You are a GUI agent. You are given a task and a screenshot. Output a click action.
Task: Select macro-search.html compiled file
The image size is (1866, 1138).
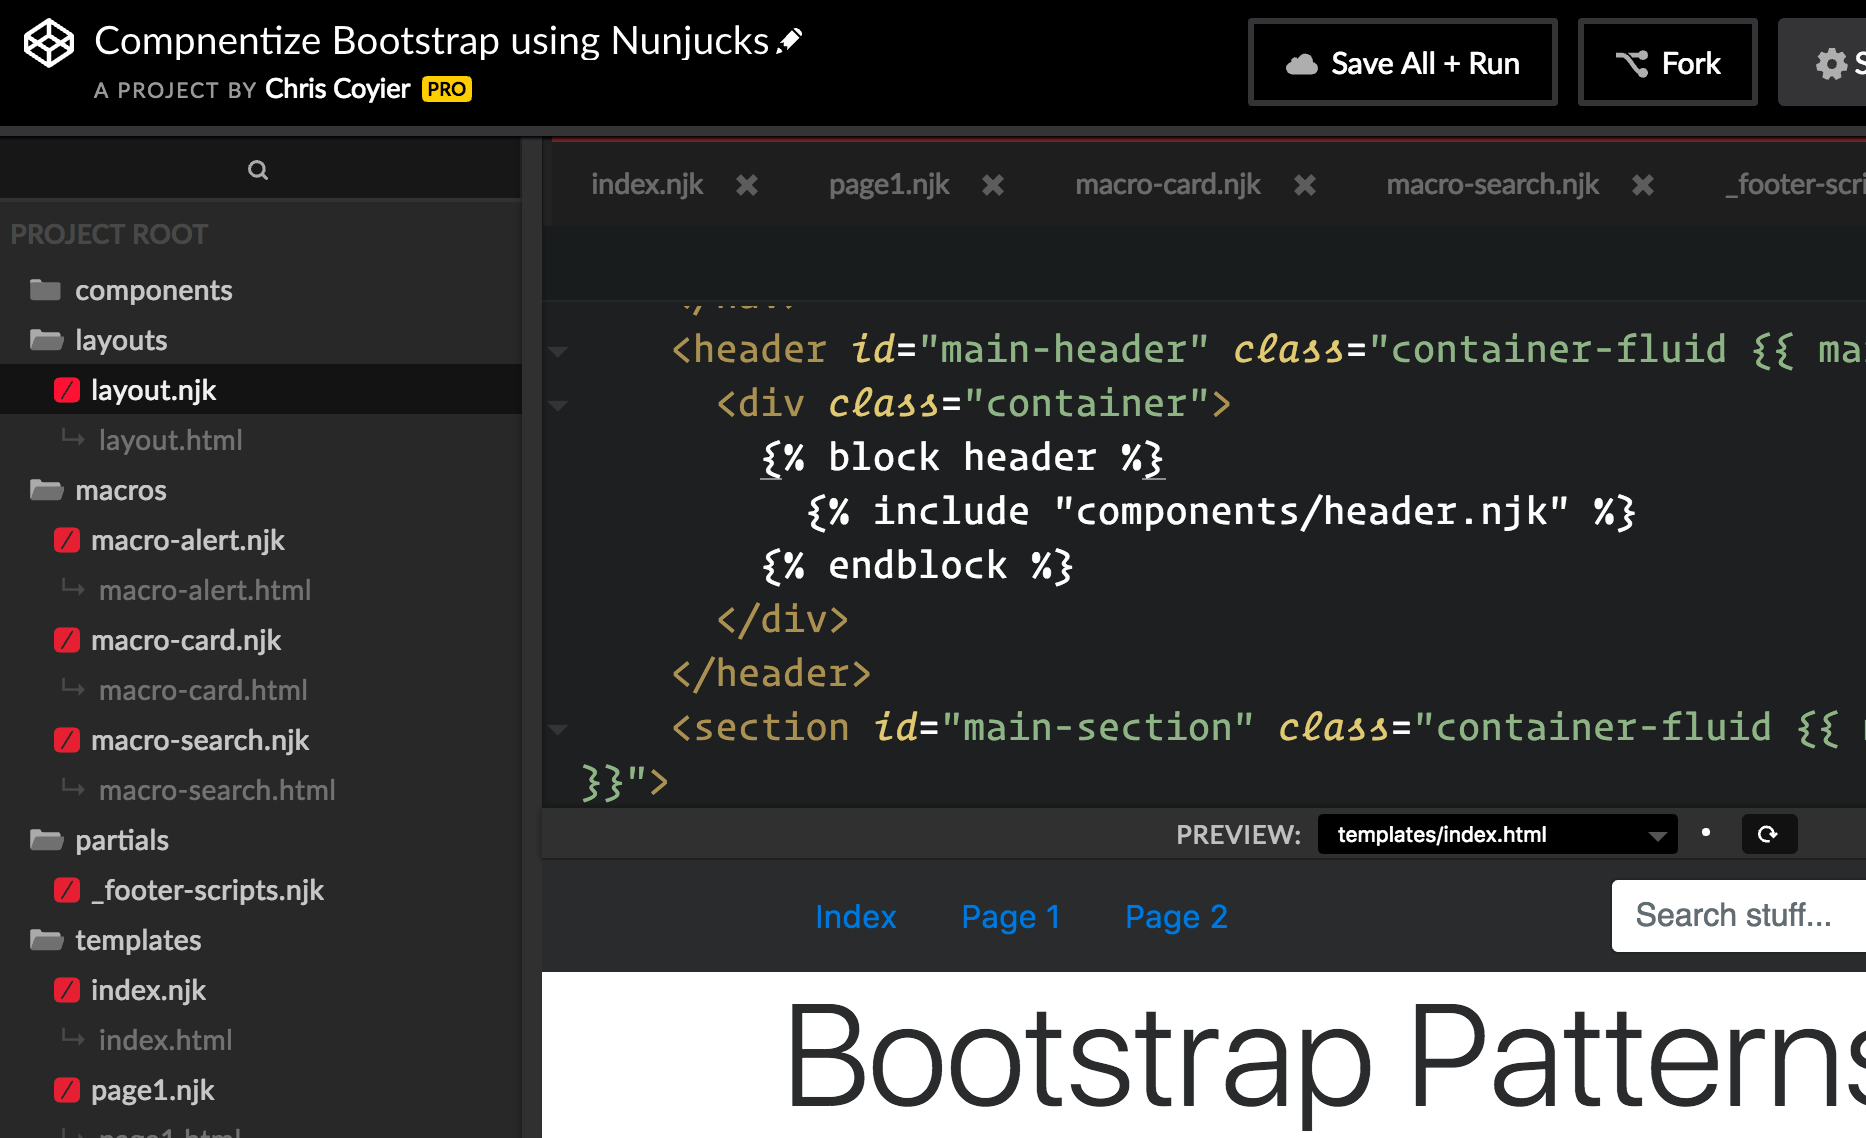[217, 790]
